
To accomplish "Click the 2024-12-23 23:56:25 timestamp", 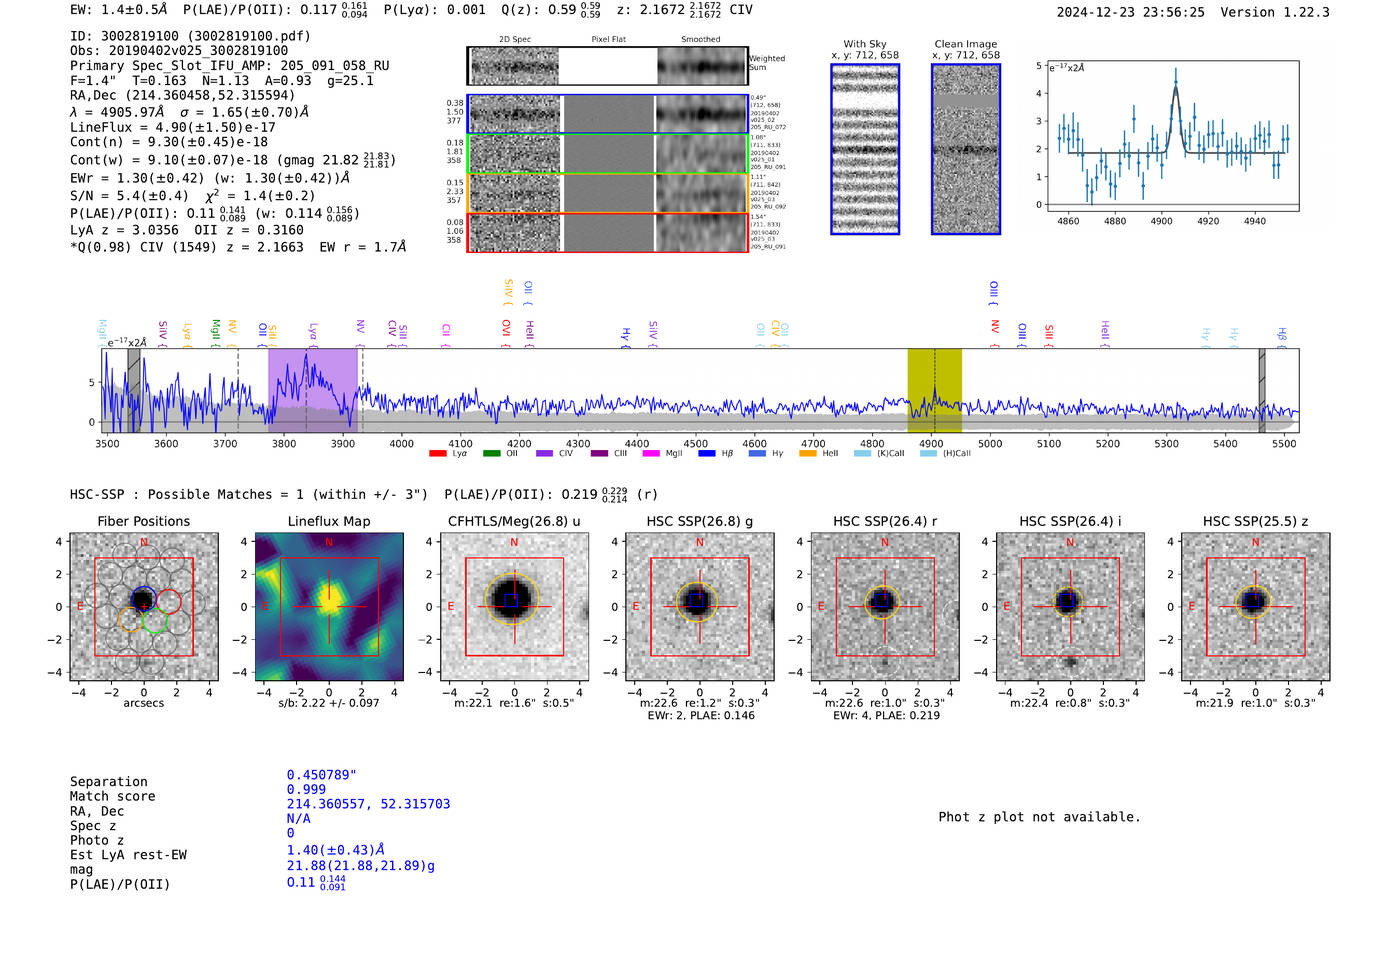I will pyautogui.click(x=1131, y=12).
